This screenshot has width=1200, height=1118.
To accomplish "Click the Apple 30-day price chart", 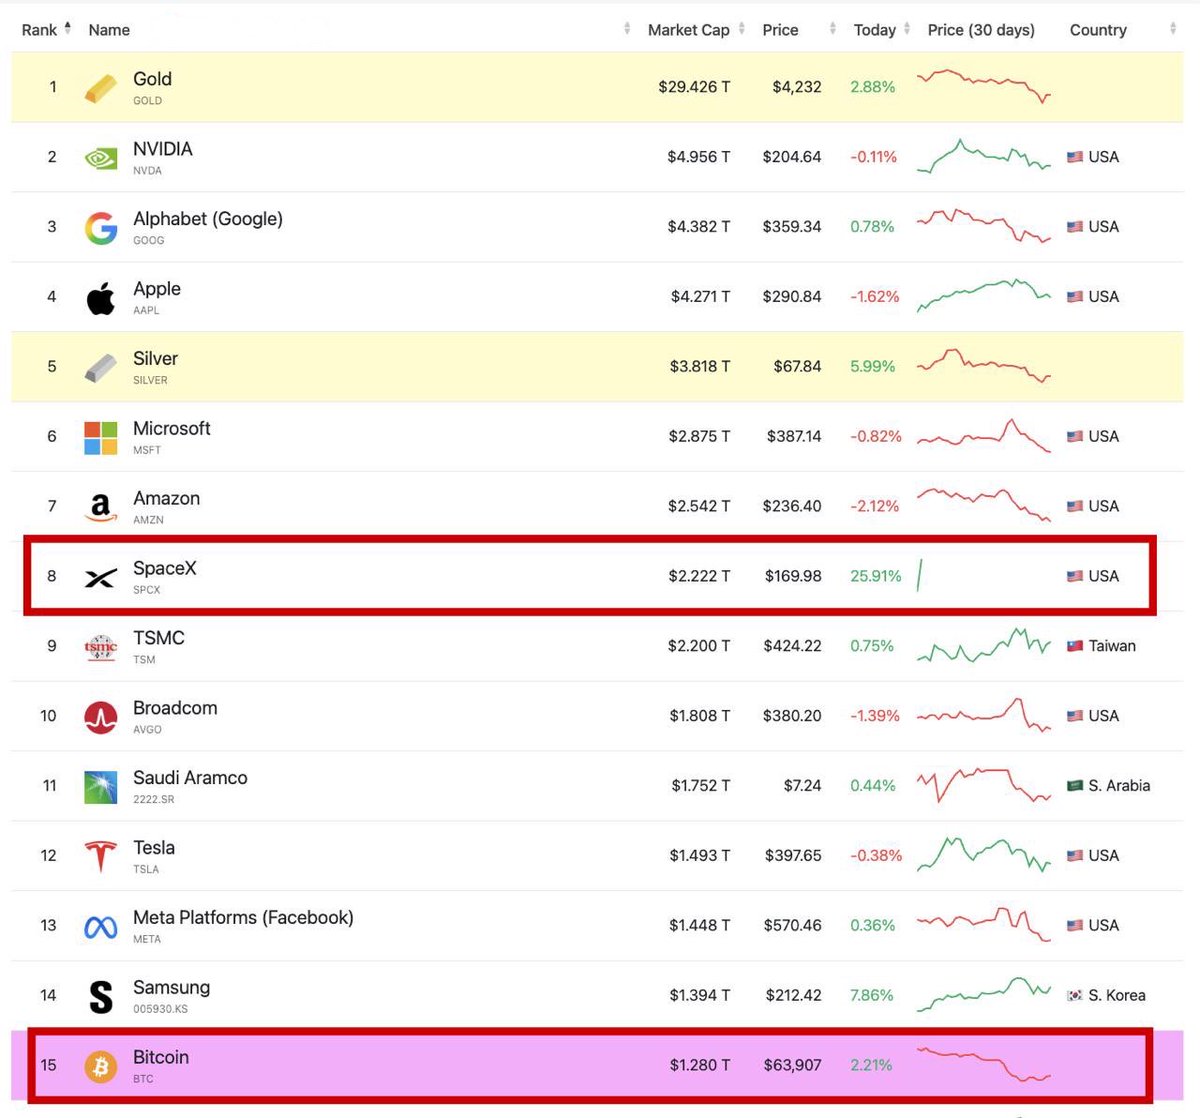I will (984, 296).
